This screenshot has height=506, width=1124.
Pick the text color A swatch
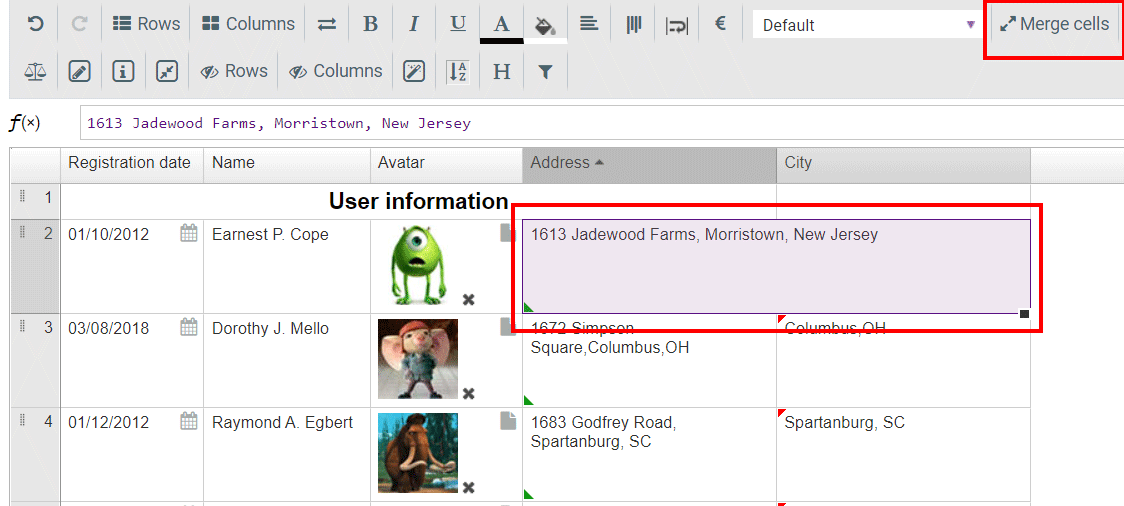tap(502, 24)
